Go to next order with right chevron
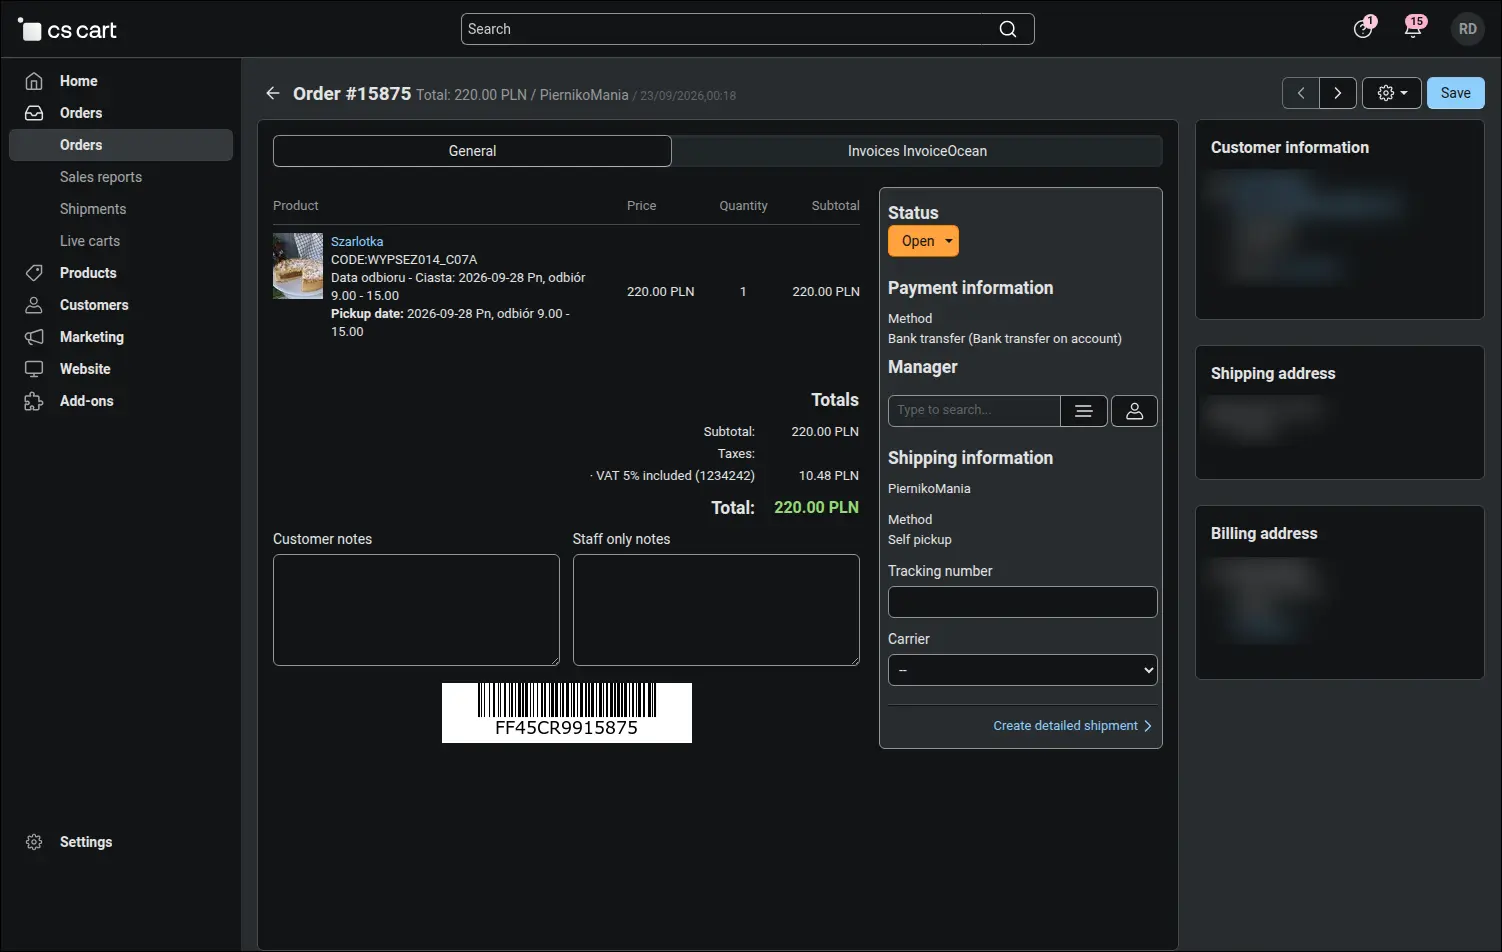This screenshot has width=1502, height=952. click(1338, 93)
